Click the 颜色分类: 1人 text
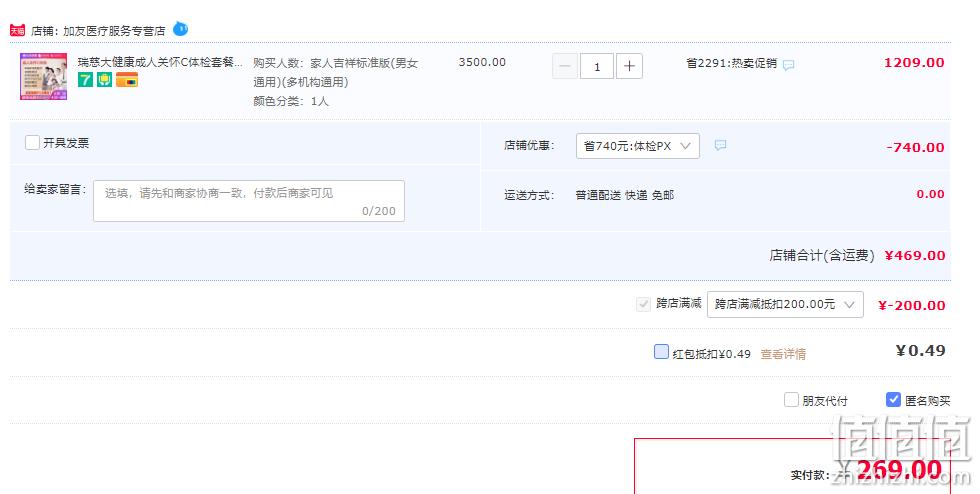 [x=291, y=101]
